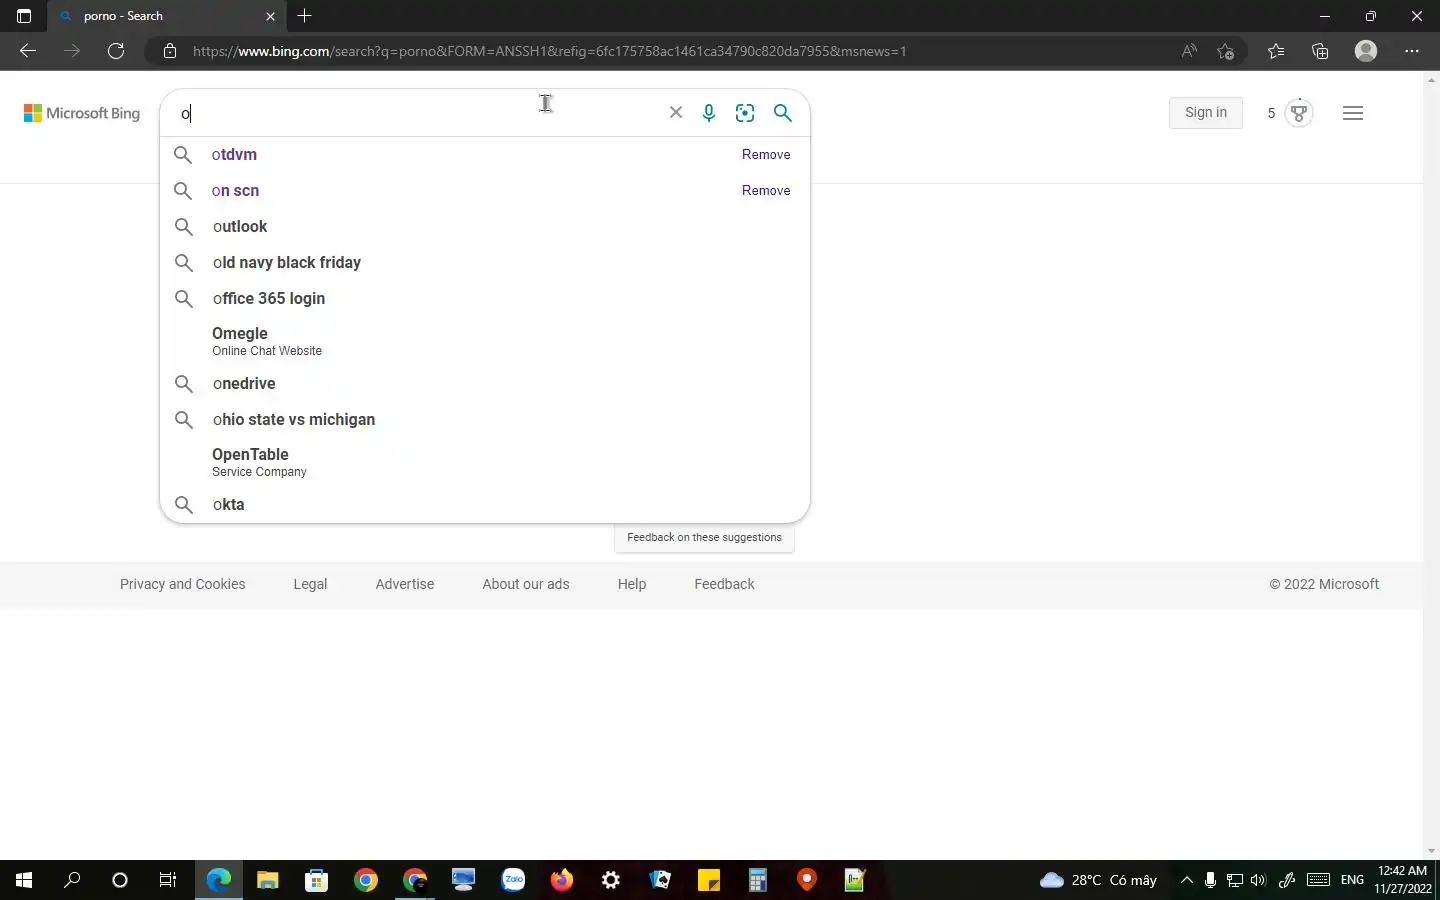Open the Edge profile avatar
This screenshot has width=1440, height=900.
coord(1366,51)
